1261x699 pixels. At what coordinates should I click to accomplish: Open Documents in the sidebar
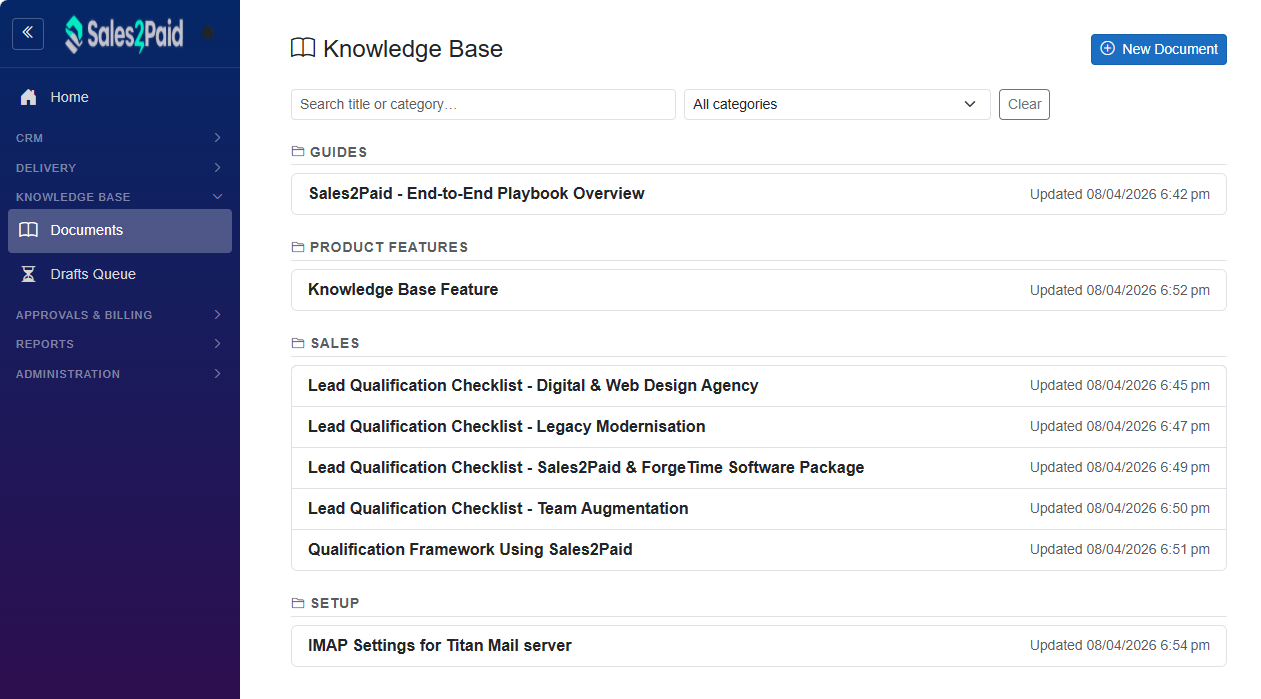120,230
